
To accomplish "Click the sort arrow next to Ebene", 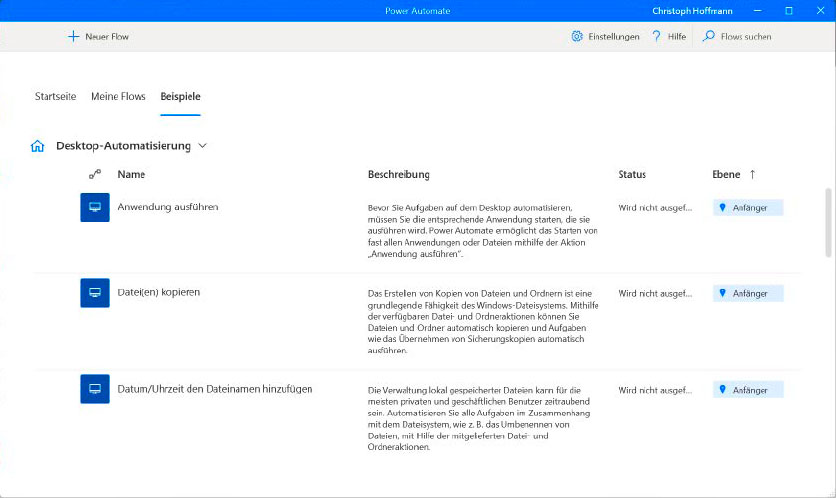I will [752, 174].
